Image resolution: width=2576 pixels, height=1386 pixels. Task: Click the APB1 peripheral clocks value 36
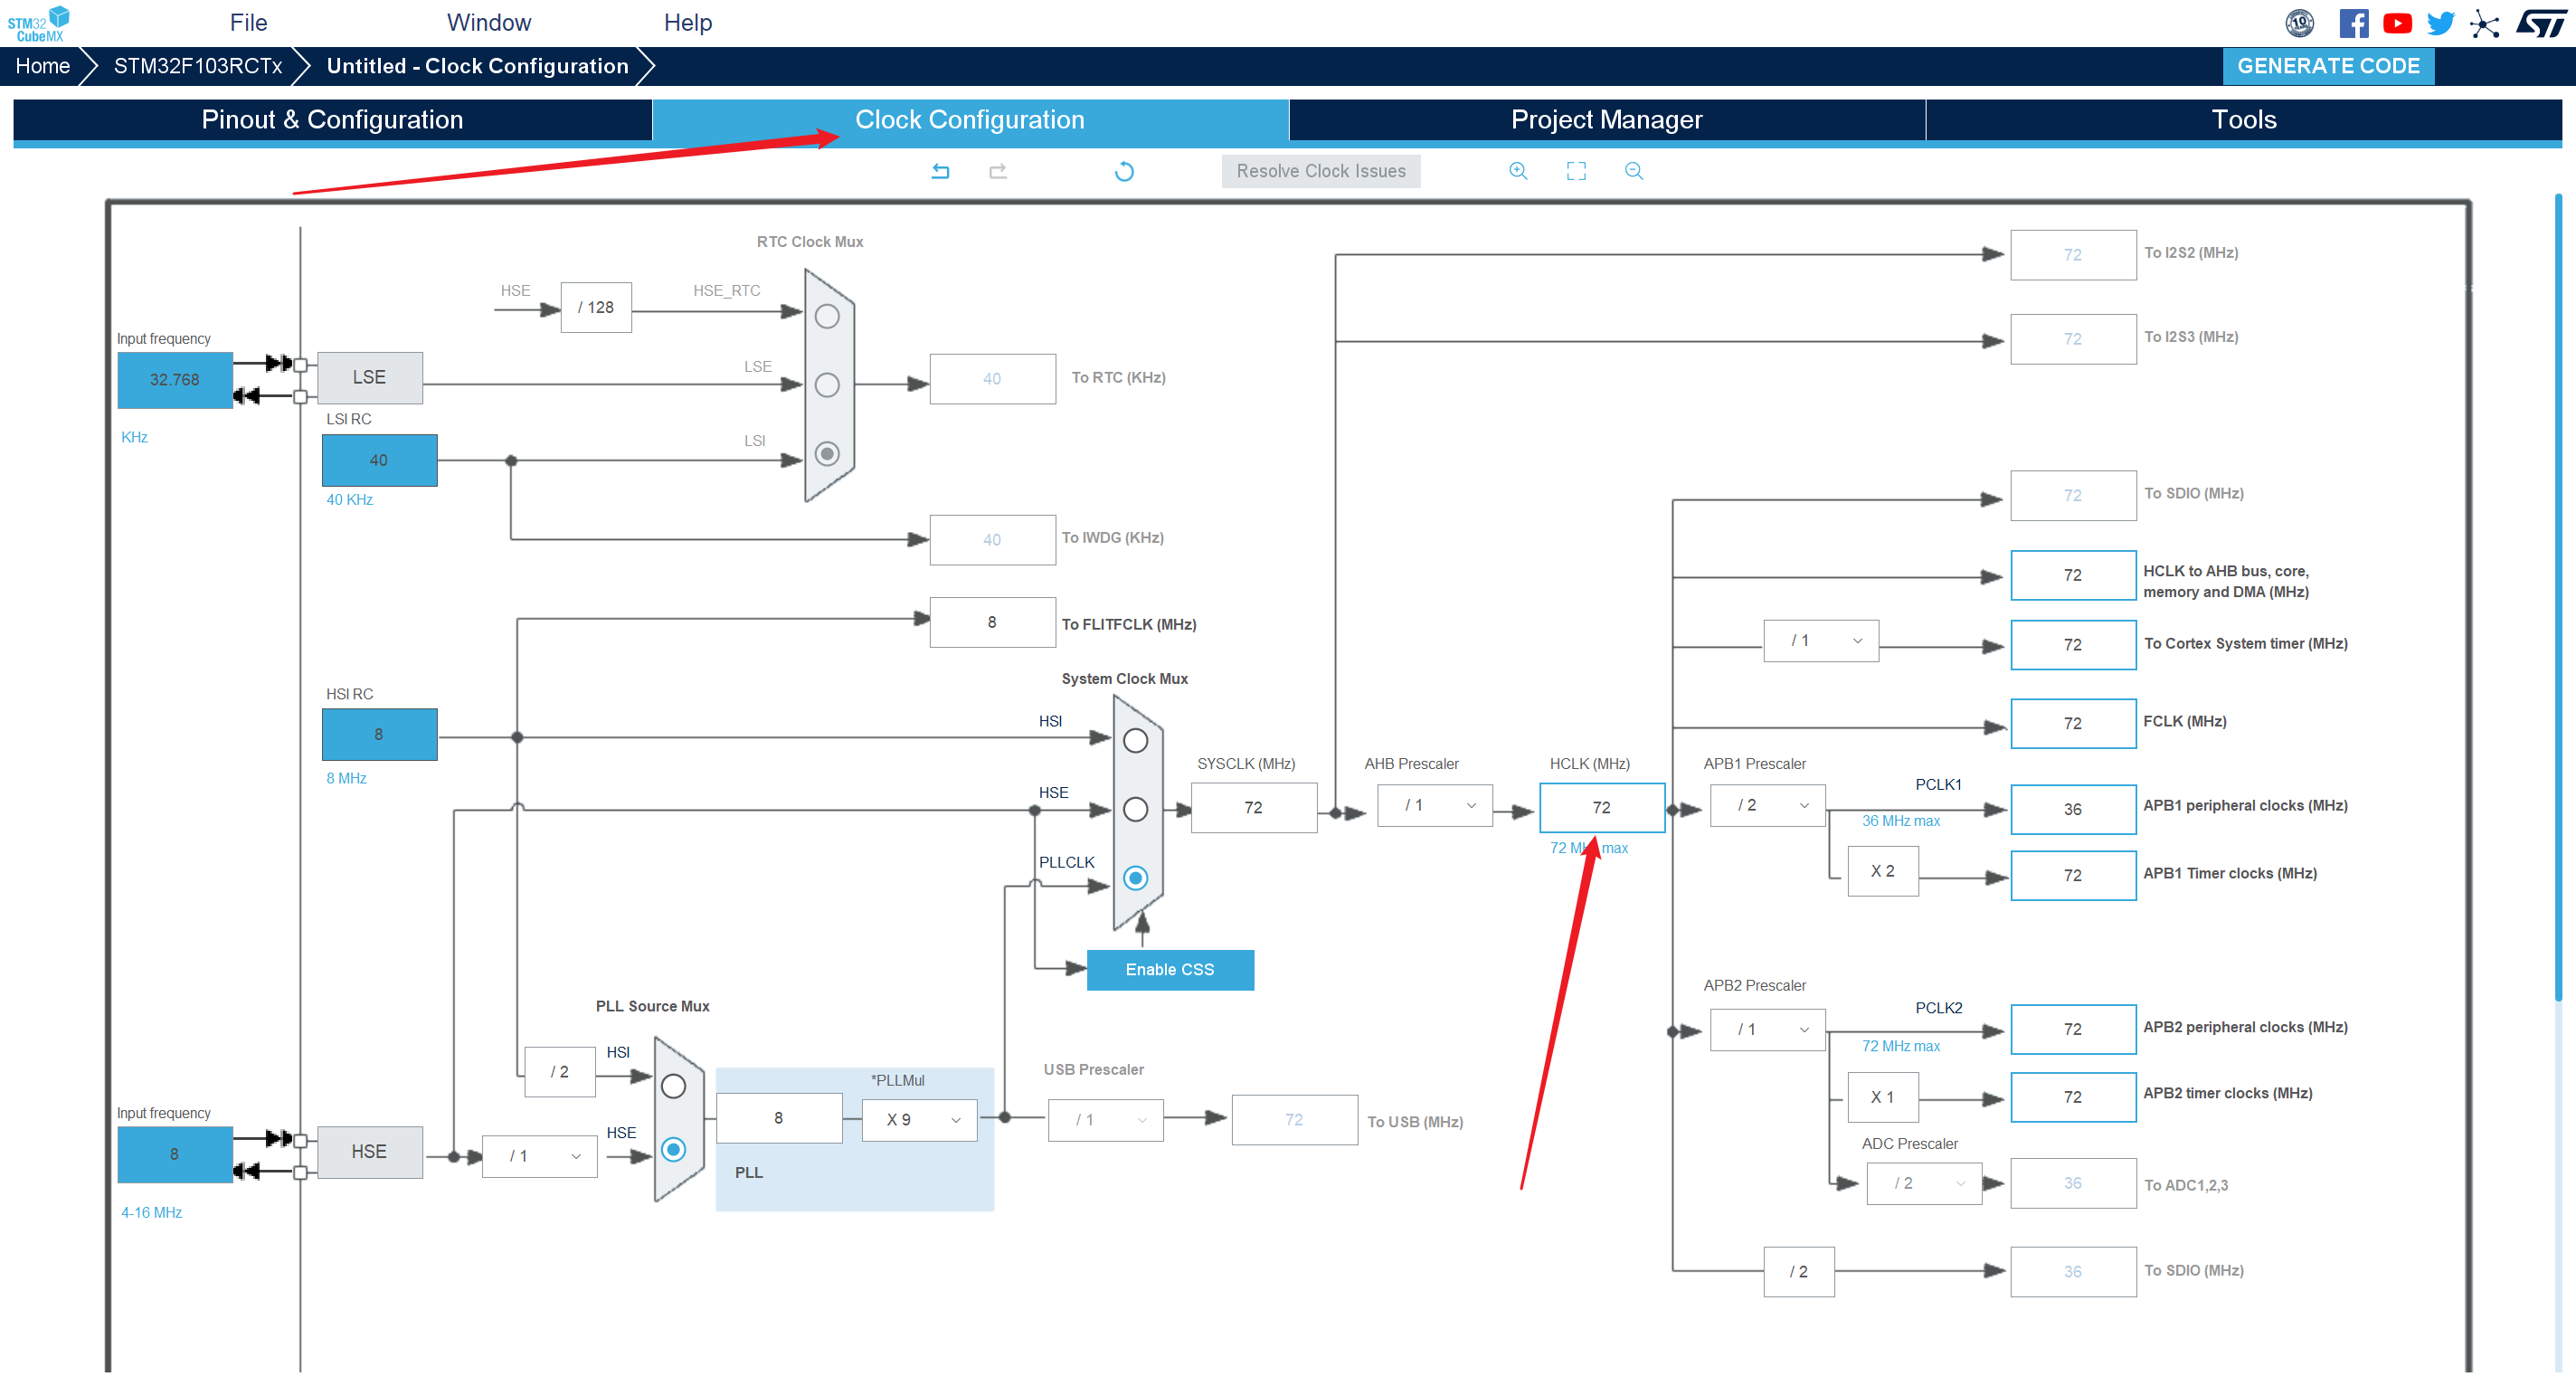coord(2073,810)
